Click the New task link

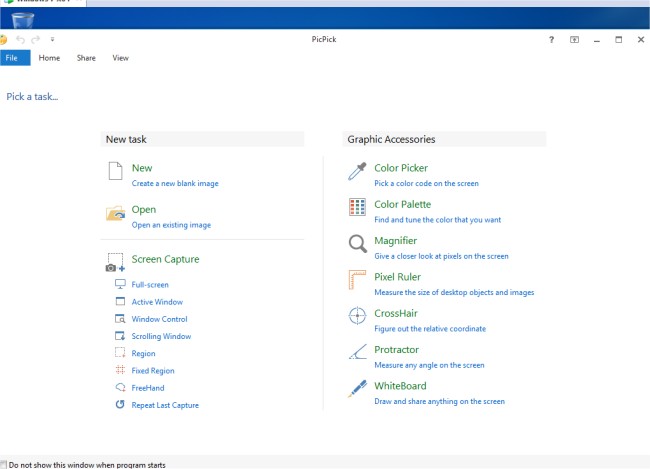142,168
